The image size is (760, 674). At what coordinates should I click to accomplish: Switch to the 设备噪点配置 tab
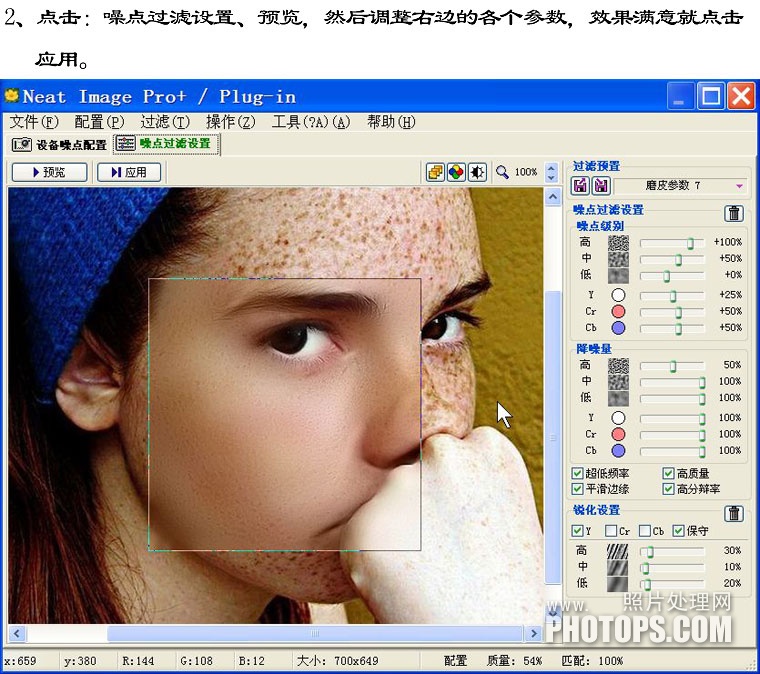click(59, 145)
